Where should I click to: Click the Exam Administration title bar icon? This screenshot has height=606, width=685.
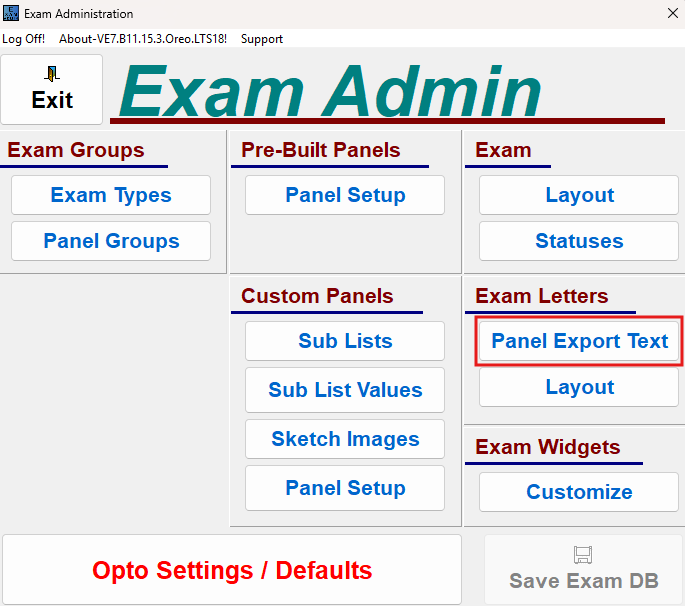point(11,14)
